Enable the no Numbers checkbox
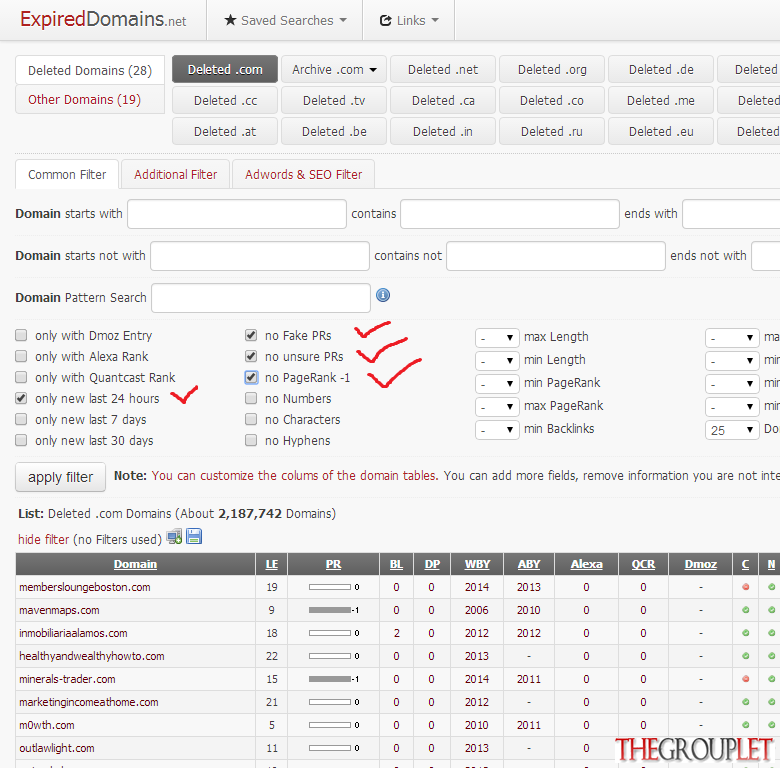780x768 pixels. click(251, 398)
